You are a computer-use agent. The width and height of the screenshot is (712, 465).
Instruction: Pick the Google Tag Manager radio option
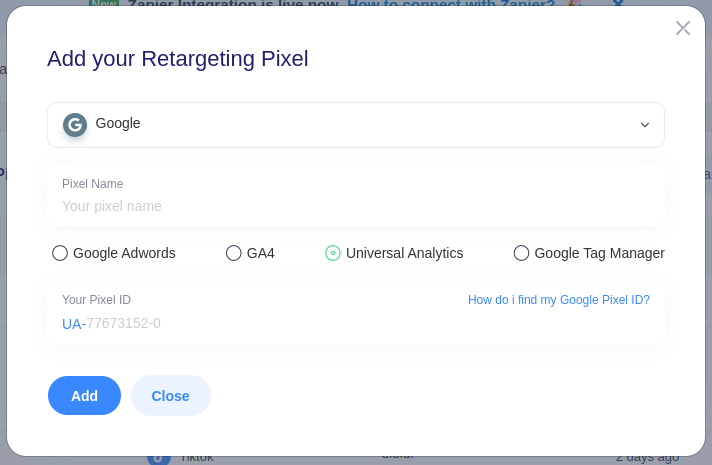pos(521,253)
